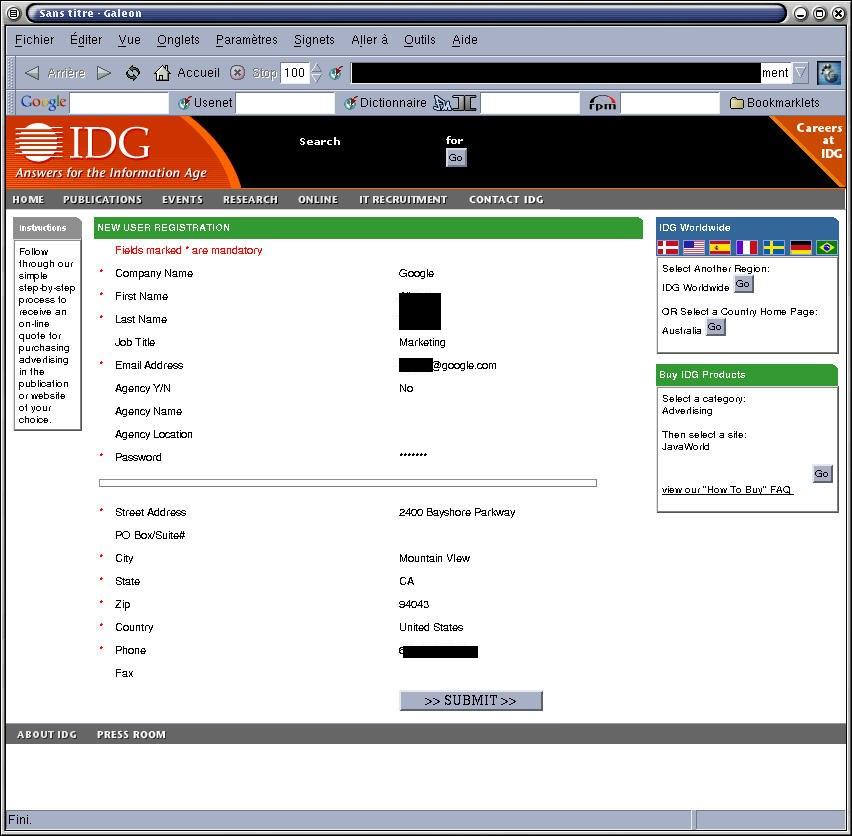The height and width of the screenshot is (836, 852).
Task: Click the Usenet smart bookmark icon
Action: pos(185,103)
